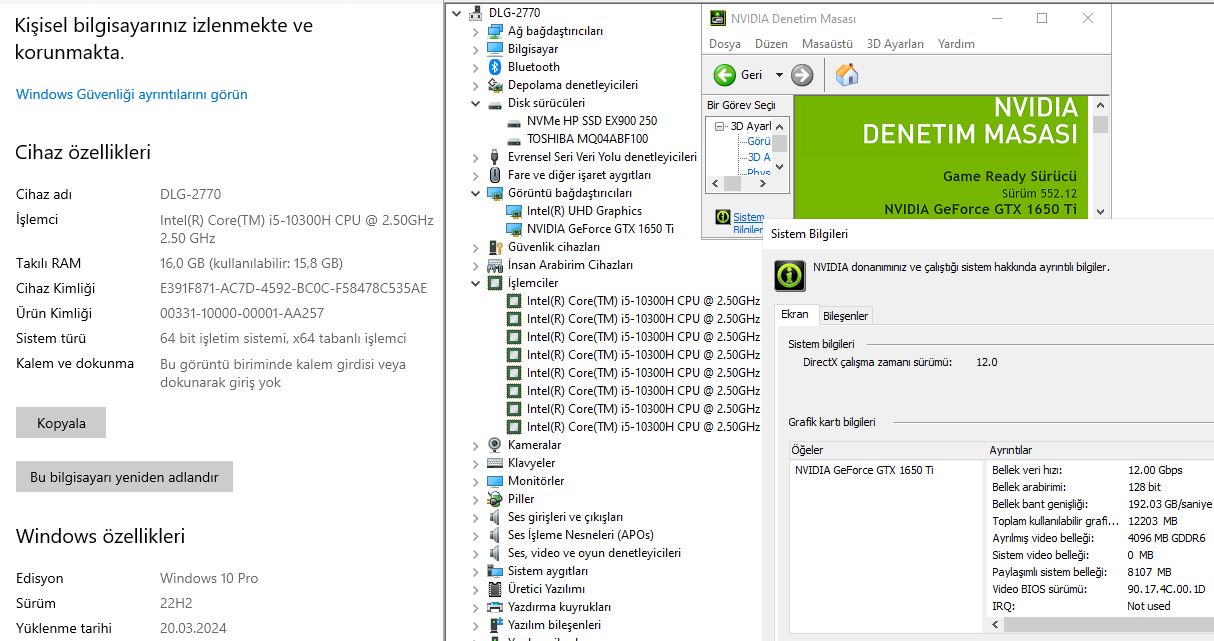Open the Sistem Bilgileri link in NVIDIA panel
Image resolution: width=1214 pixels, height=641 pixels.
point(748,223)
